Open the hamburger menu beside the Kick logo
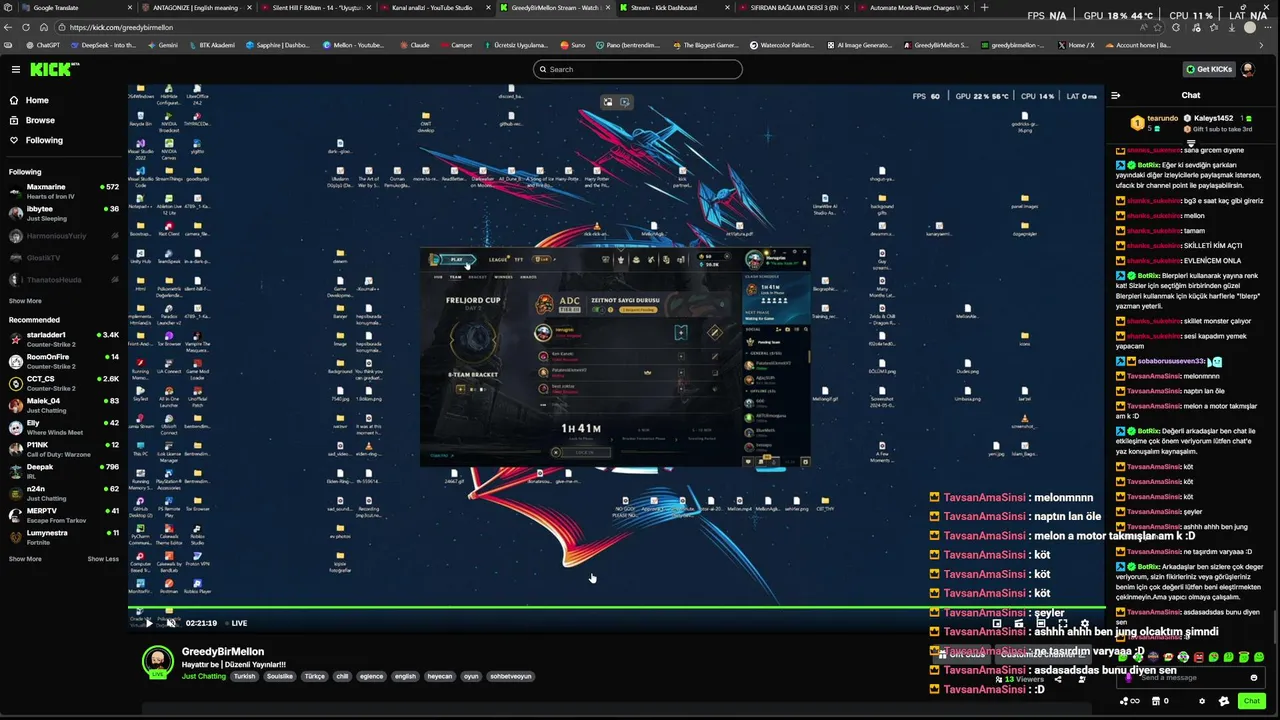The image size is (1280, 720). point(16,69)
